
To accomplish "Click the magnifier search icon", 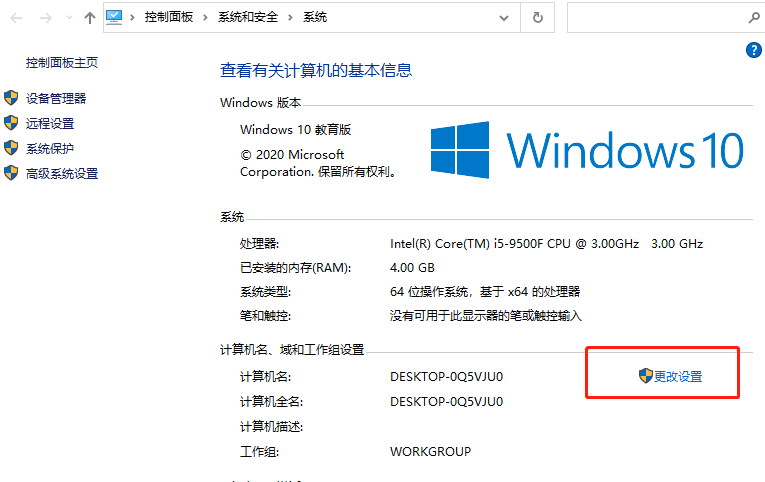I will [x=753, y=17].
